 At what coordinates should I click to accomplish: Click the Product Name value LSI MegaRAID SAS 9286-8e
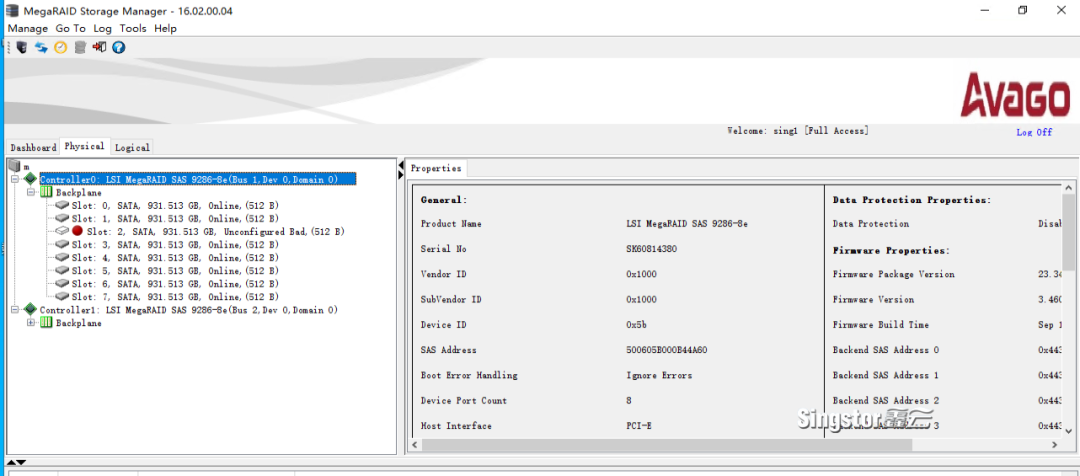click(687, 224)
